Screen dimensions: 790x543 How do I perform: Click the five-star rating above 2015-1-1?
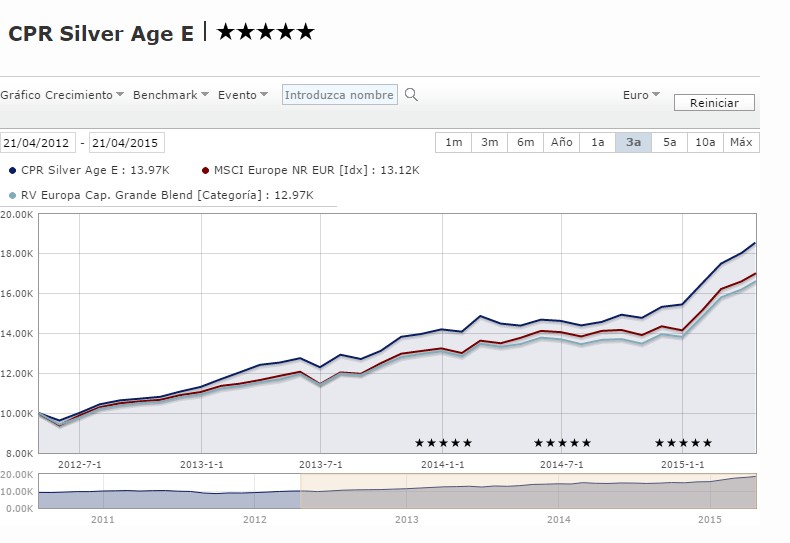pos(683,443)
